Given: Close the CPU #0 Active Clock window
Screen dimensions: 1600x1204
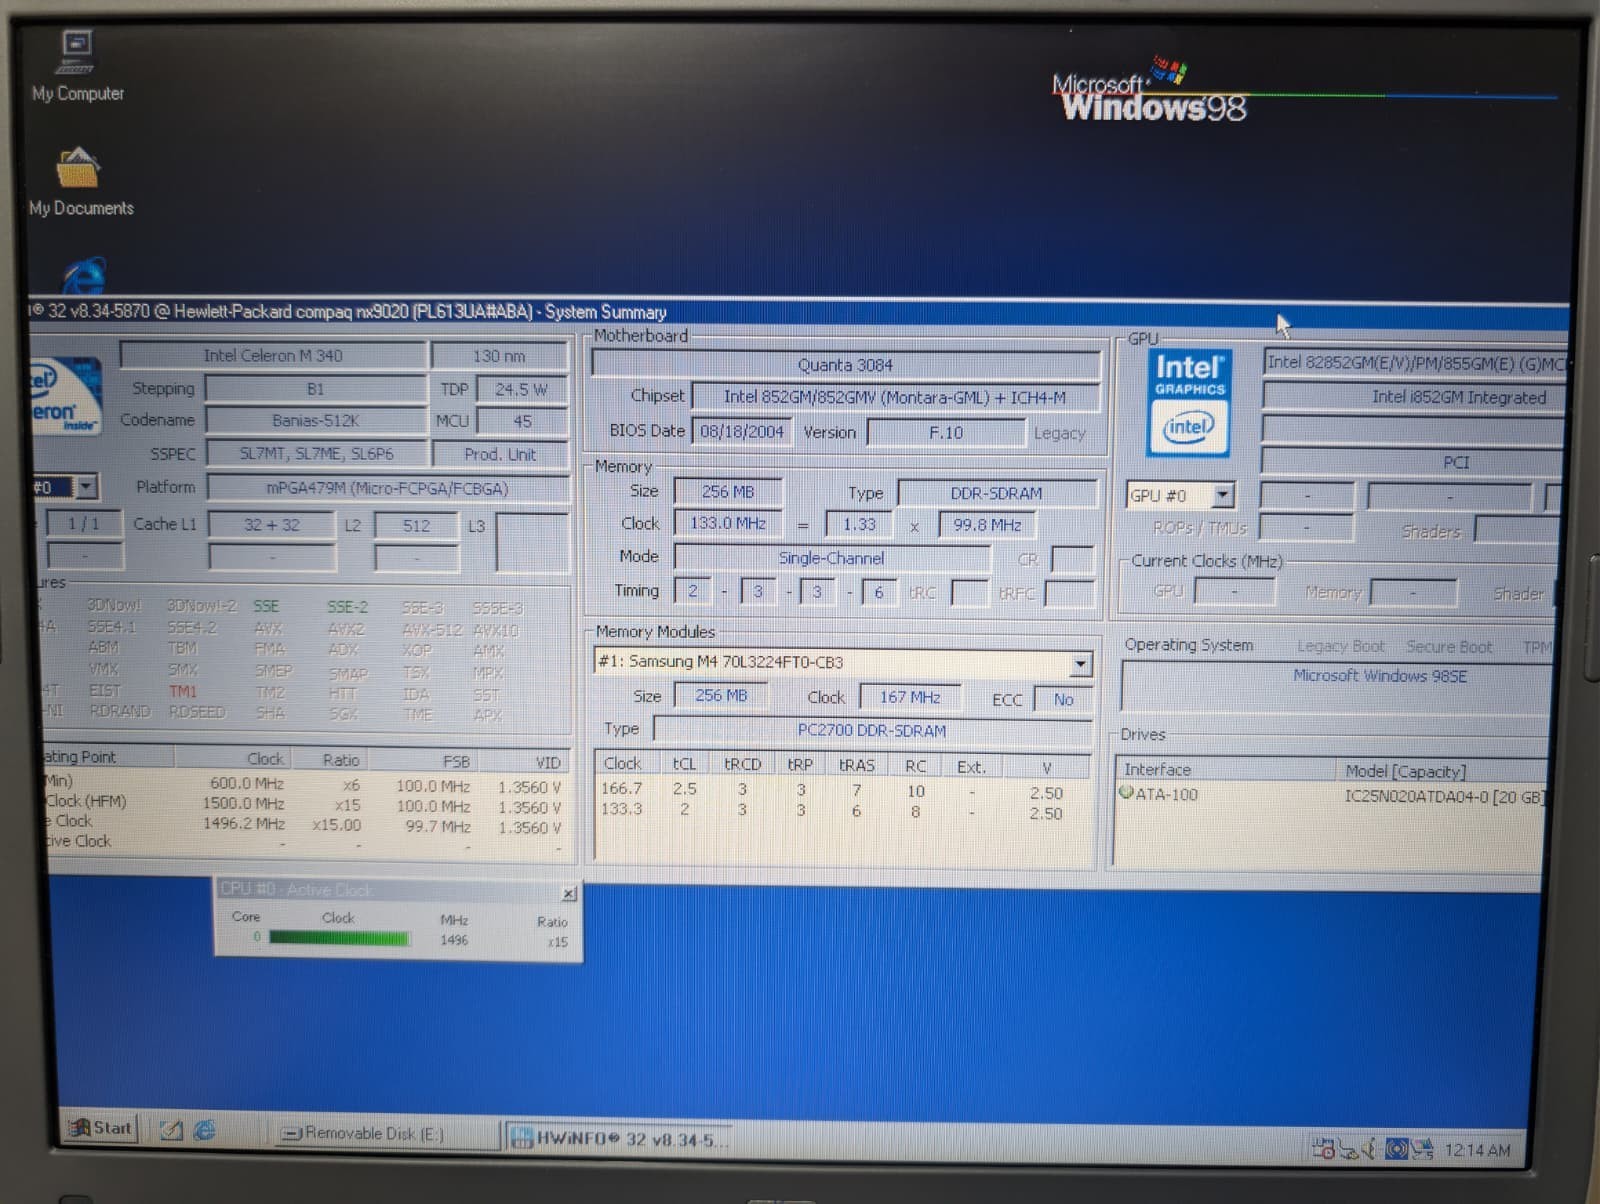Looking at the screenshot, I should (568, 892).
